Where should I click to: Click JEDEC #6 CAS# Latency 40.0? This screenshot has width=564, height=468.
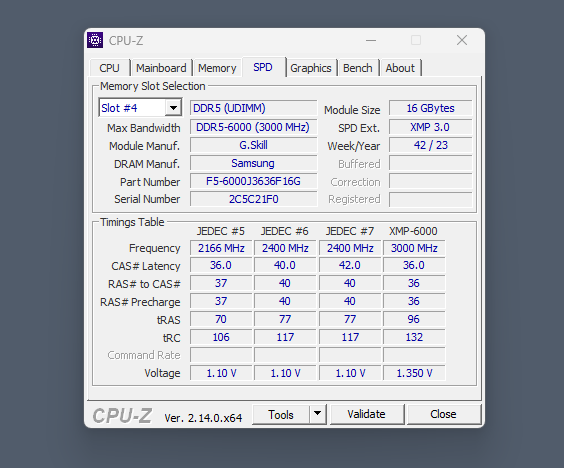(285, 265)
